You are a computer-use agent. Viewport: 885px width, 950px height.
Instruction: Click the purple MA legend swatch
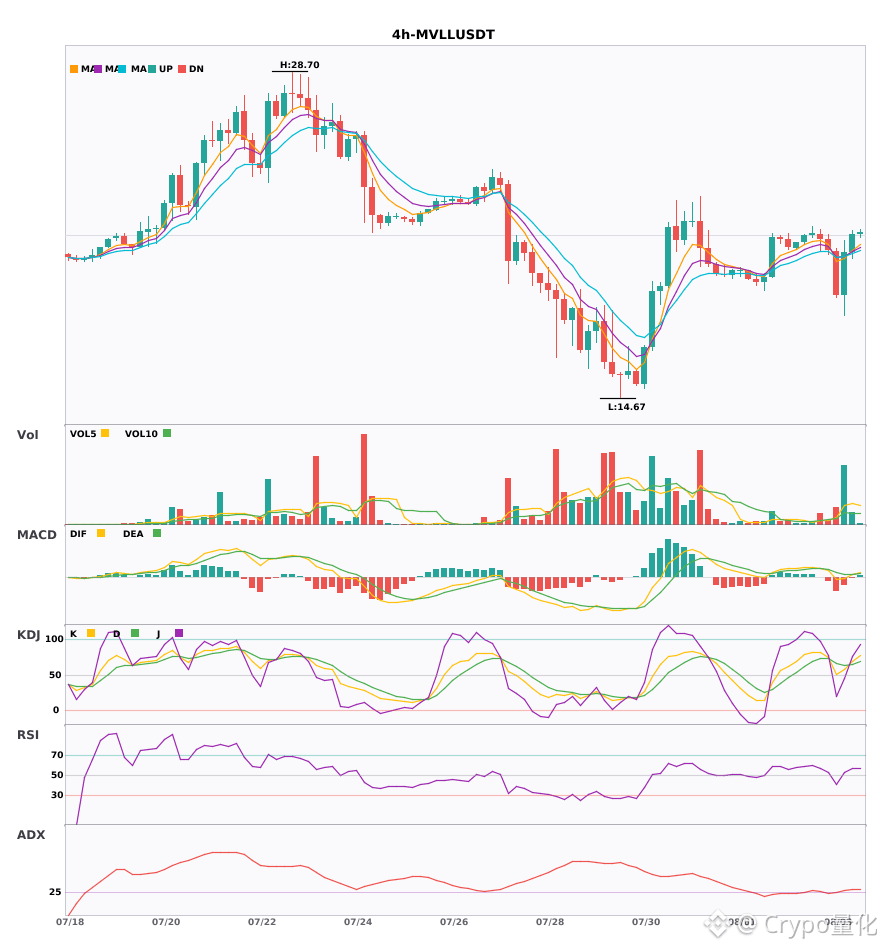tap(98, 69)
